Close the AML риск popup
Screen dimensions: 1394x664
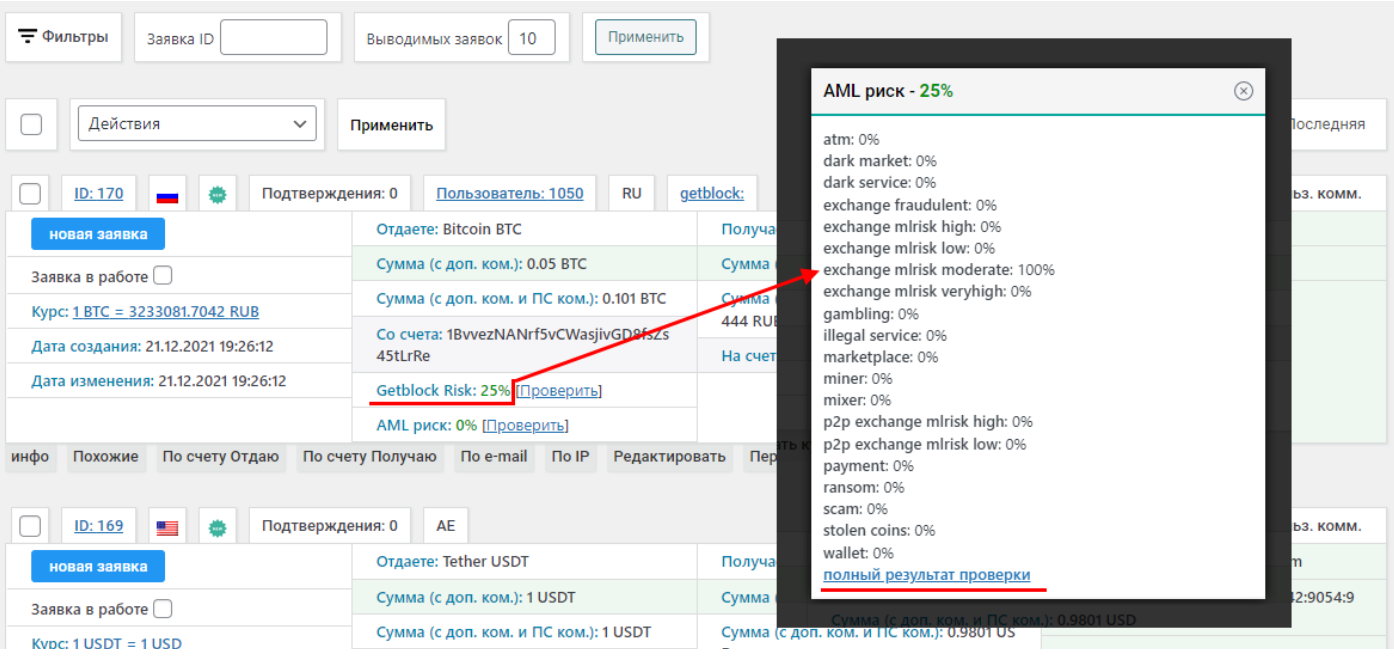tap(1243, 91)
